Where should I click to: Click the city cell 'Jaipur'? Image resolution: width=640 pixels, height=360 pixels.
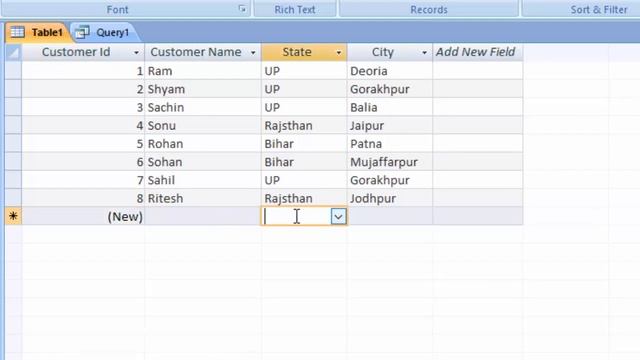point(390,125)
